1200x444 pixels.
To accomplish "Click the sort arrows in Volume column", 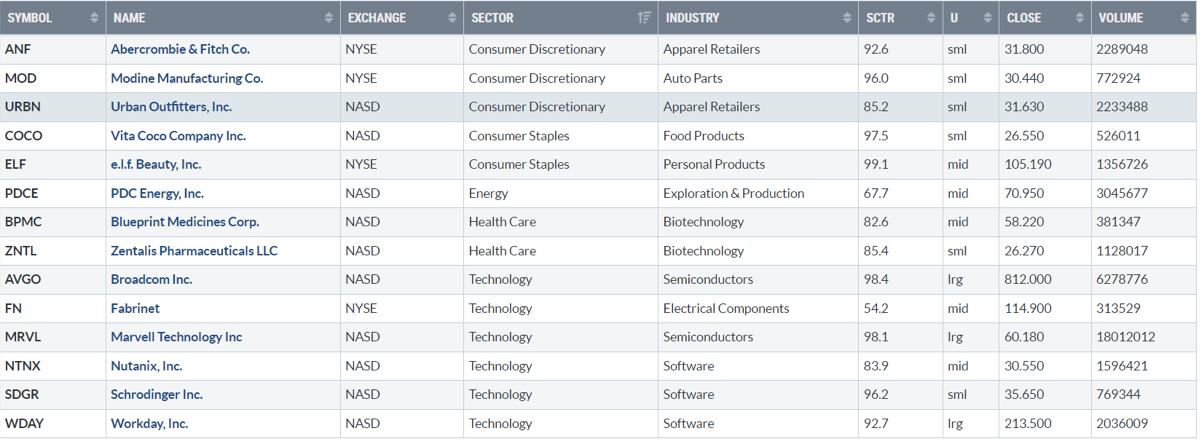I will (1183, 18).
